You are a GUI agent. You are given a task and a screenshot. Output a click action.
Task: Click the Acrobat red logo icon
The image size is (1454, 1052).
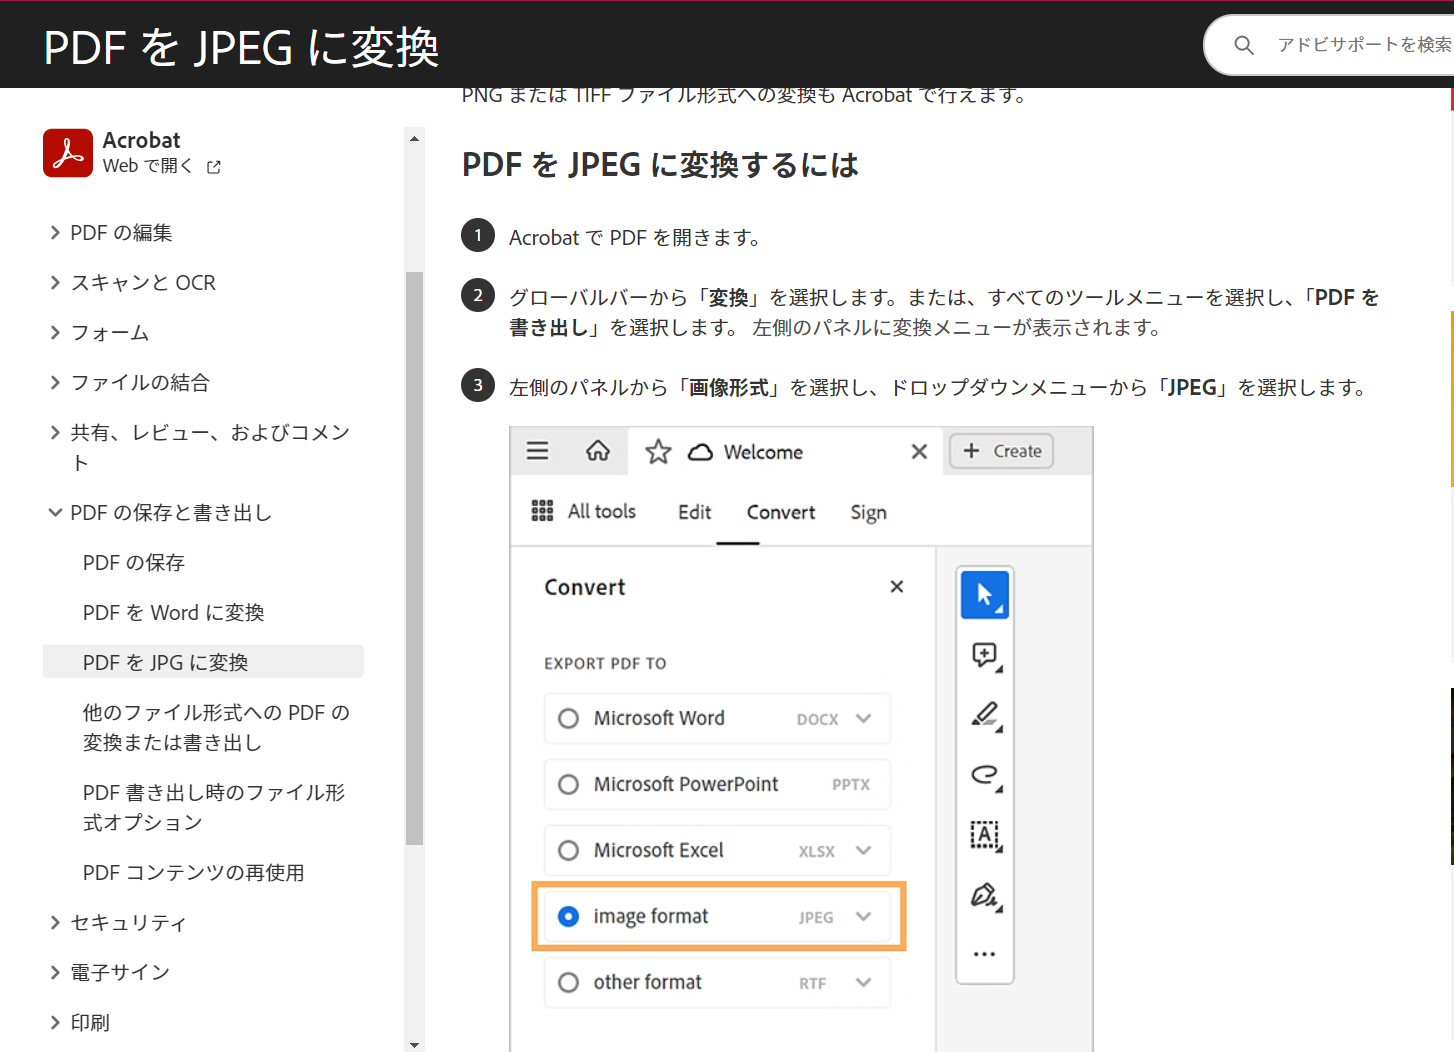pos(68,152)
